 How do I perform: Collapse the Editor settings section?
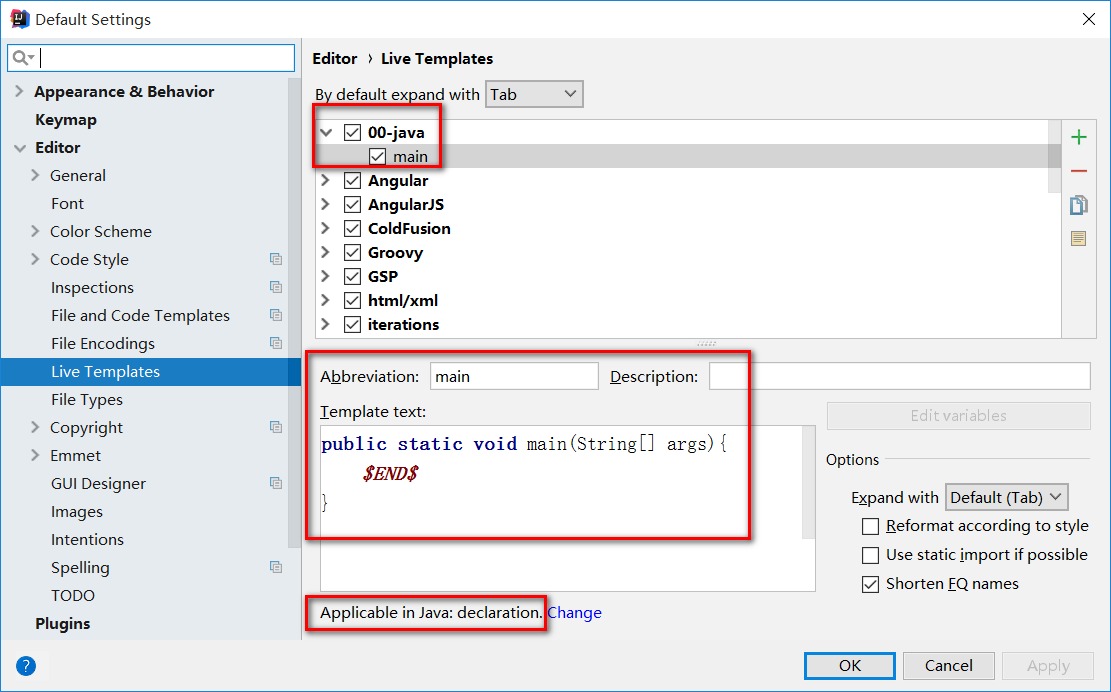pyautogui.click(x=19, y=148)
